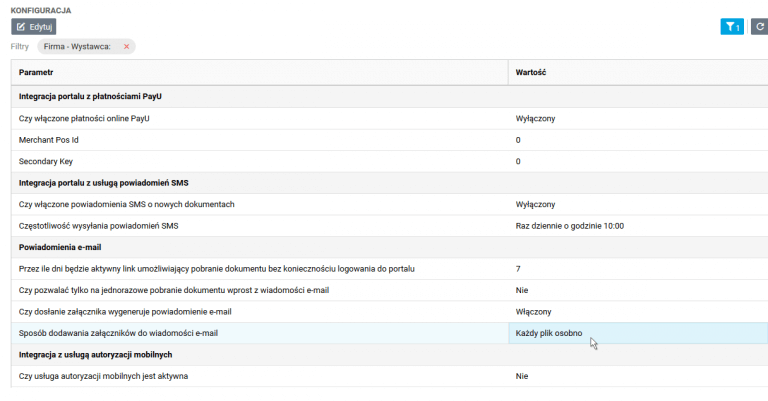
Task: Click the SMS notifications Wyłączony value
Action: coord(535,204)
